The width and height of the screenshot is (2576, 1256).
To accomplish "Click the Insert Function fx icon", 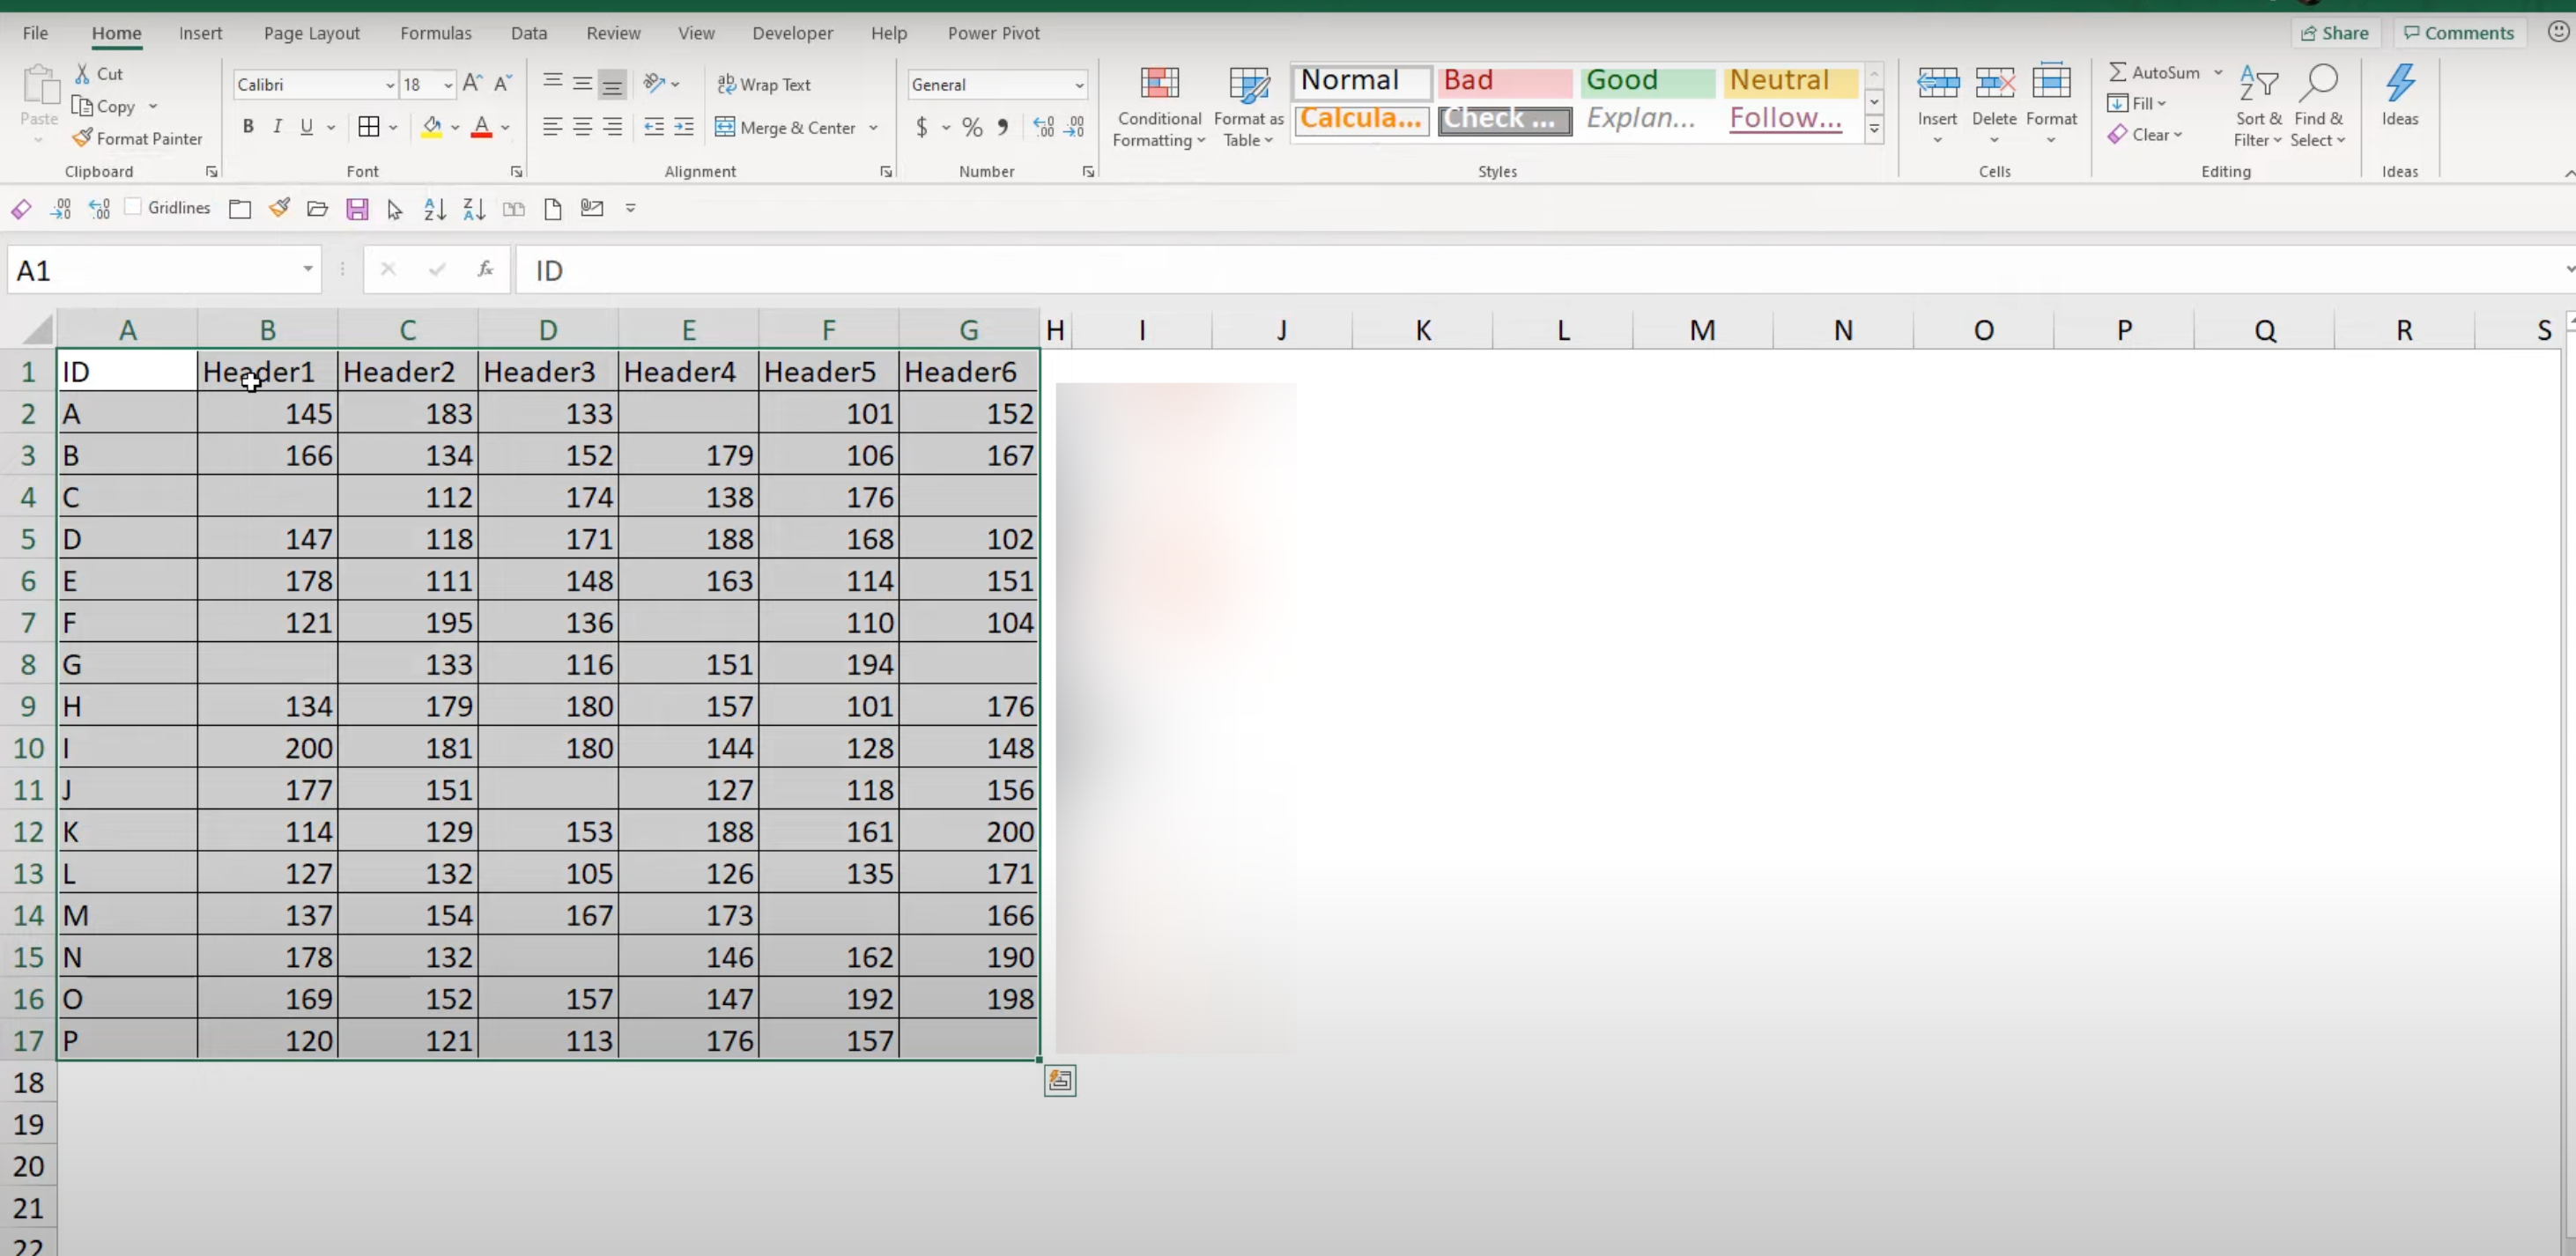I will click(x=485, y=270).
